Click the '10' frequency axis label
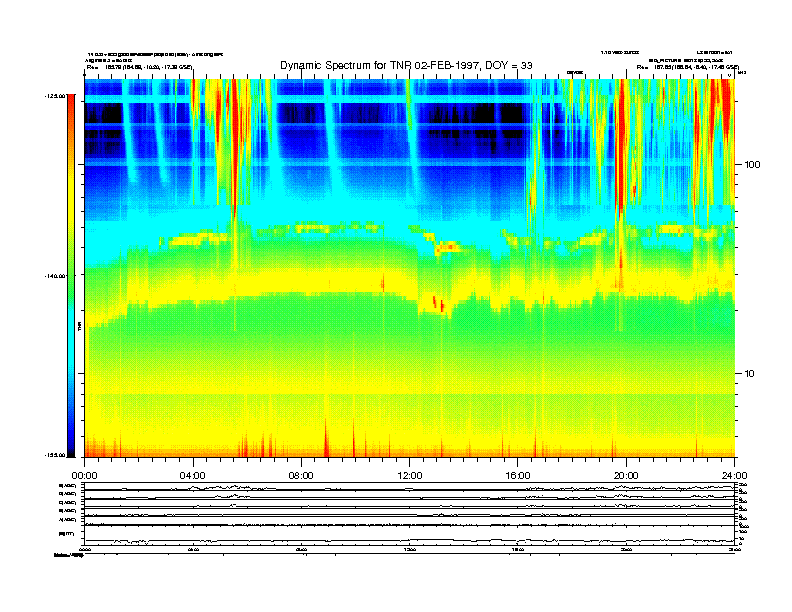This screenshot has width=792, height=612. click(750, 374)
